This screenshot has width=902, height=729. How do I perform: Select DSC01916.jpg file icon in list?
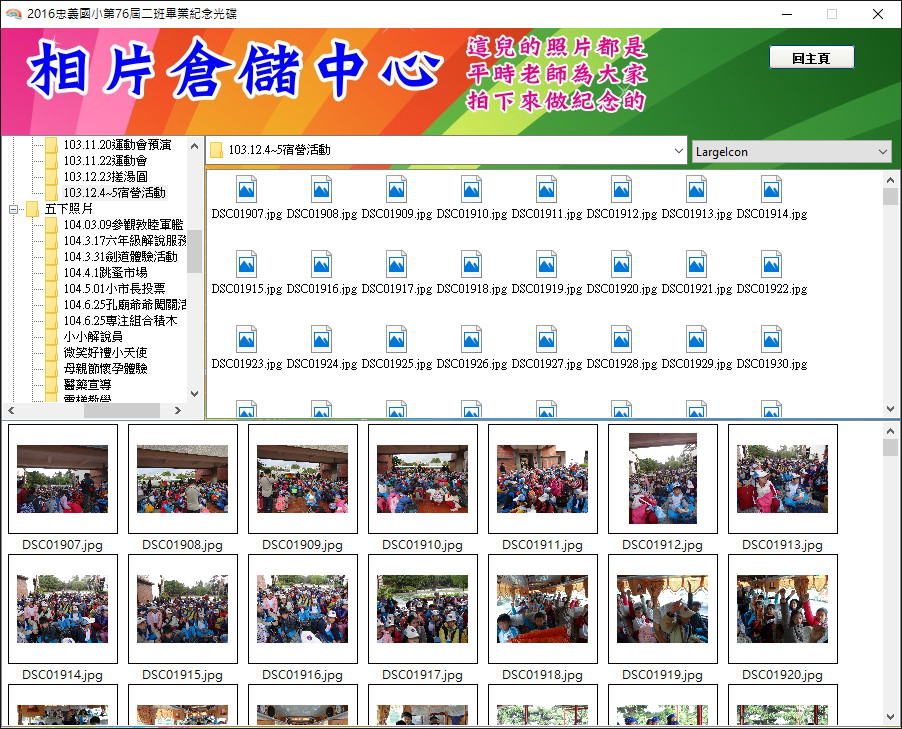322,265
